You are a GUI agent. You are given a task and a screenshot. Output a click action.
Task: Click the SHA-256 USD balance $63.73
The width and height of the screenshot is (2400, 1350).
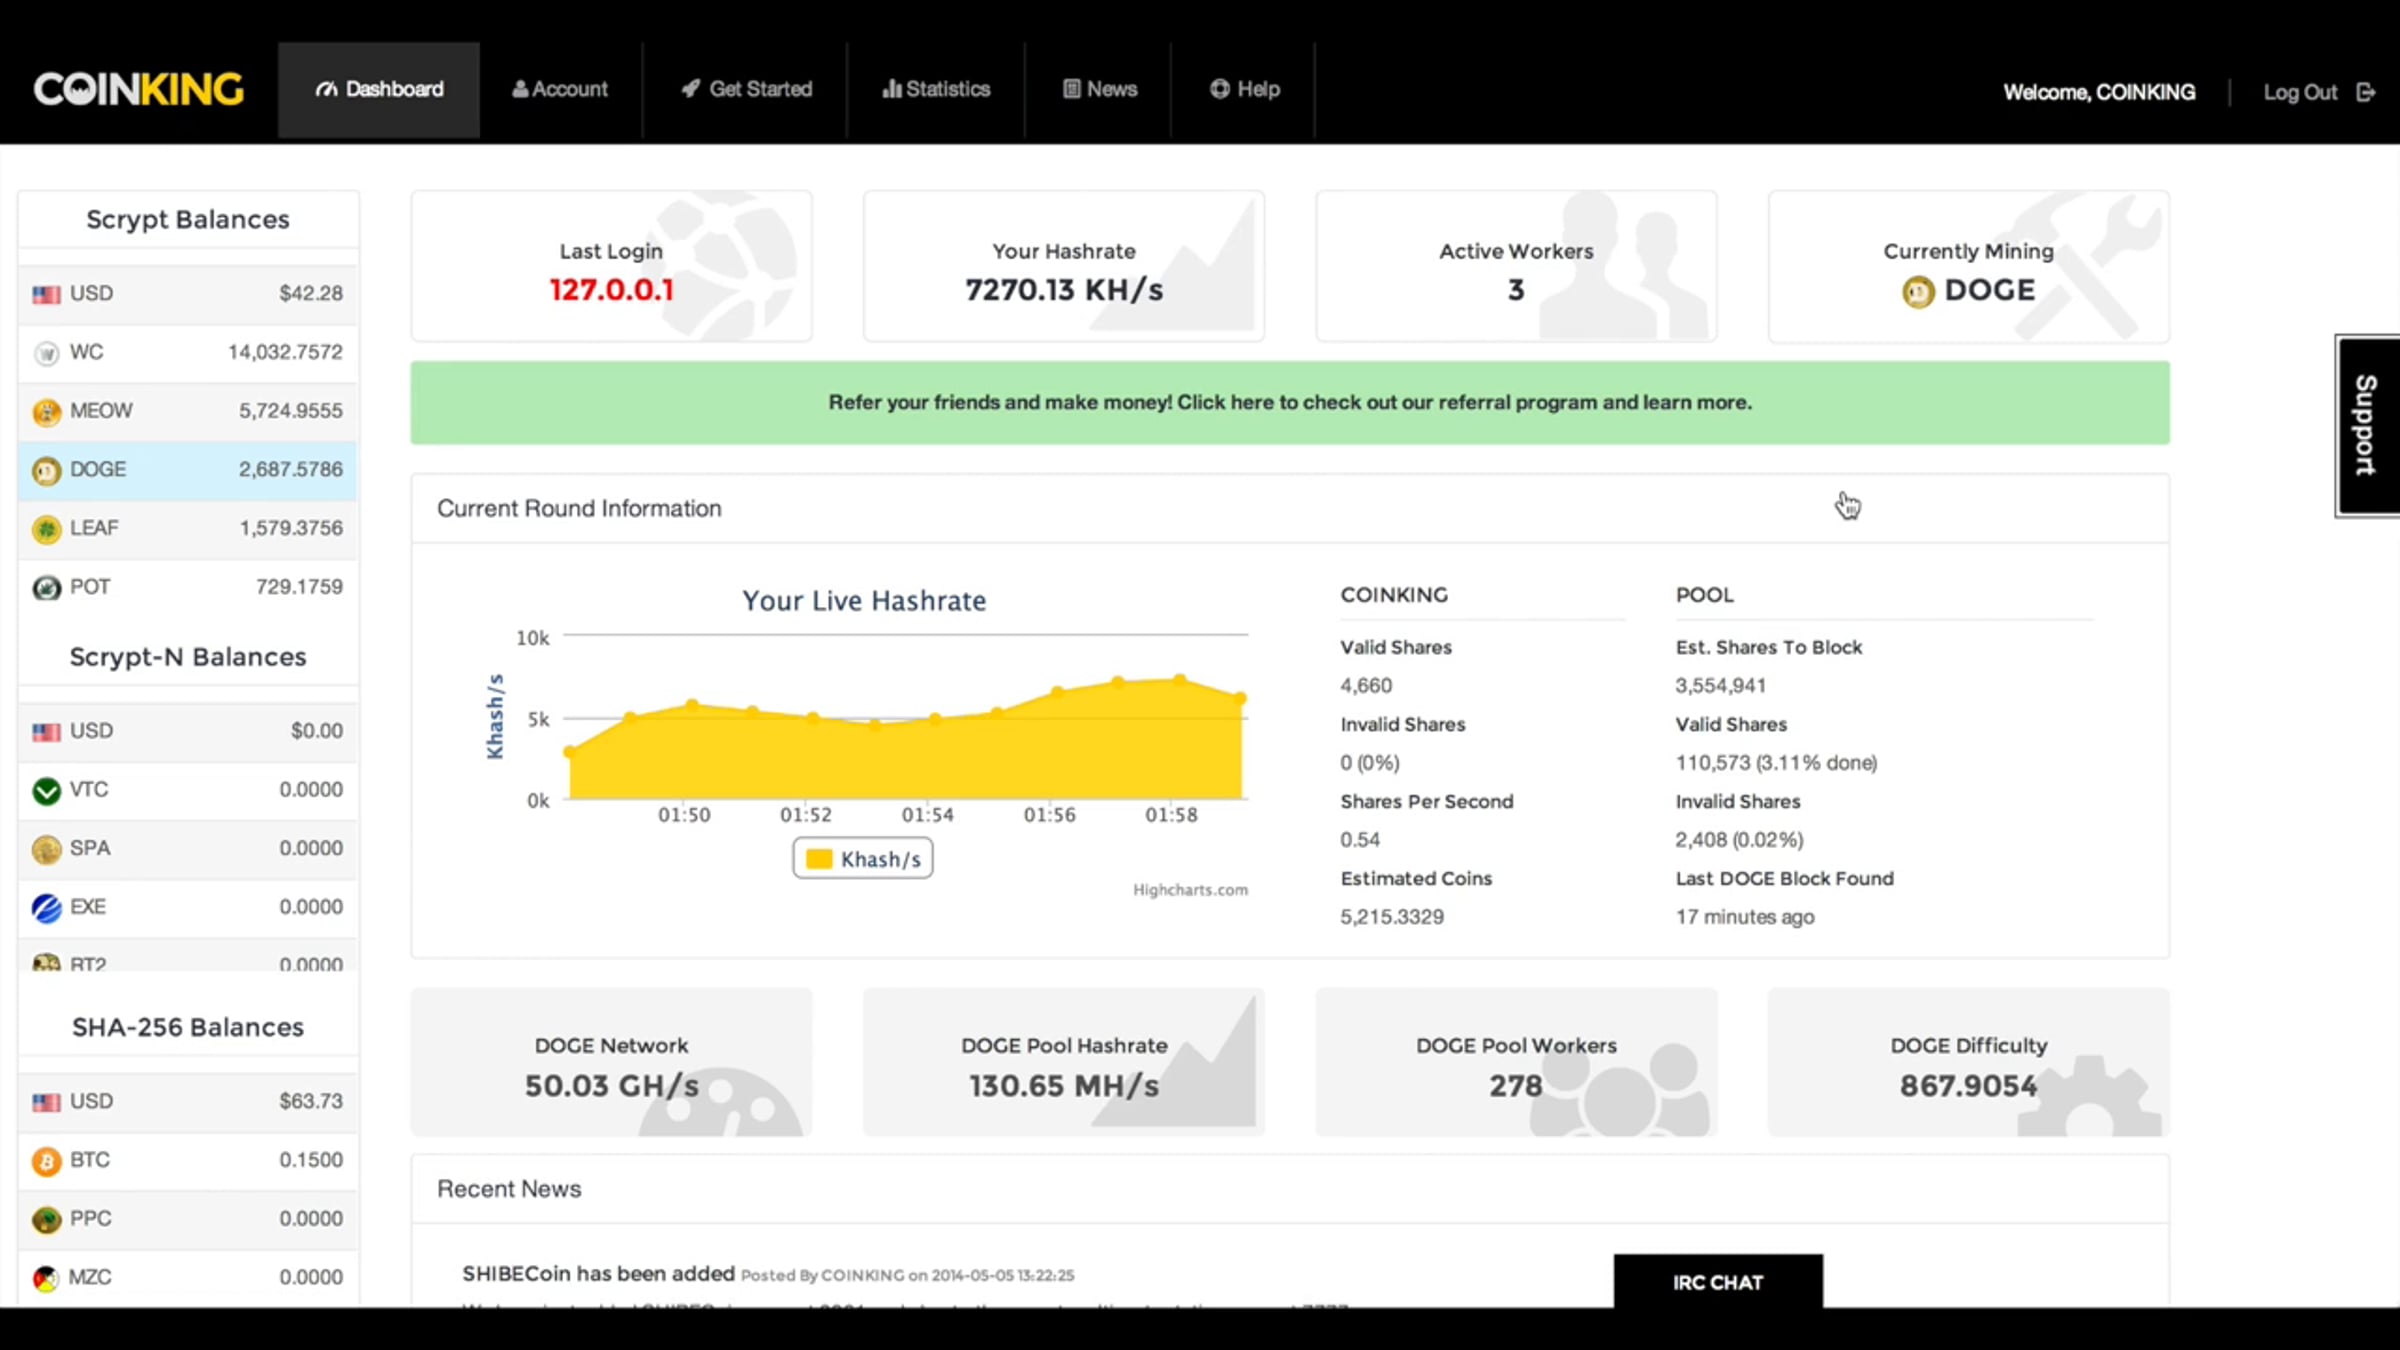(311, 1101)
